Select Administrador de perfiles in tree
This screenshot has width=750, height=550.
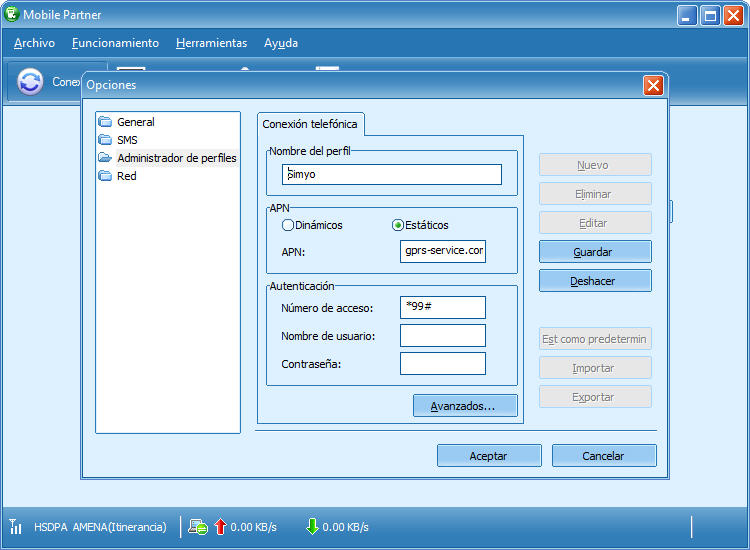176,158
